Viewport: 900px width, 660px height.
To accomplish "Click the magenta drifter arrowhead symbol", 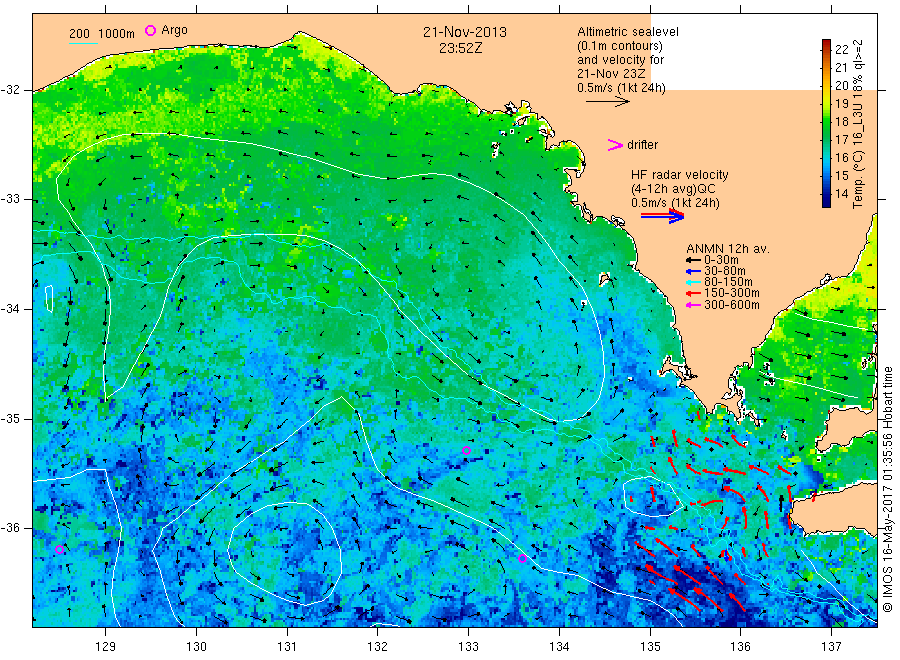I will click(x=615, y=145).
